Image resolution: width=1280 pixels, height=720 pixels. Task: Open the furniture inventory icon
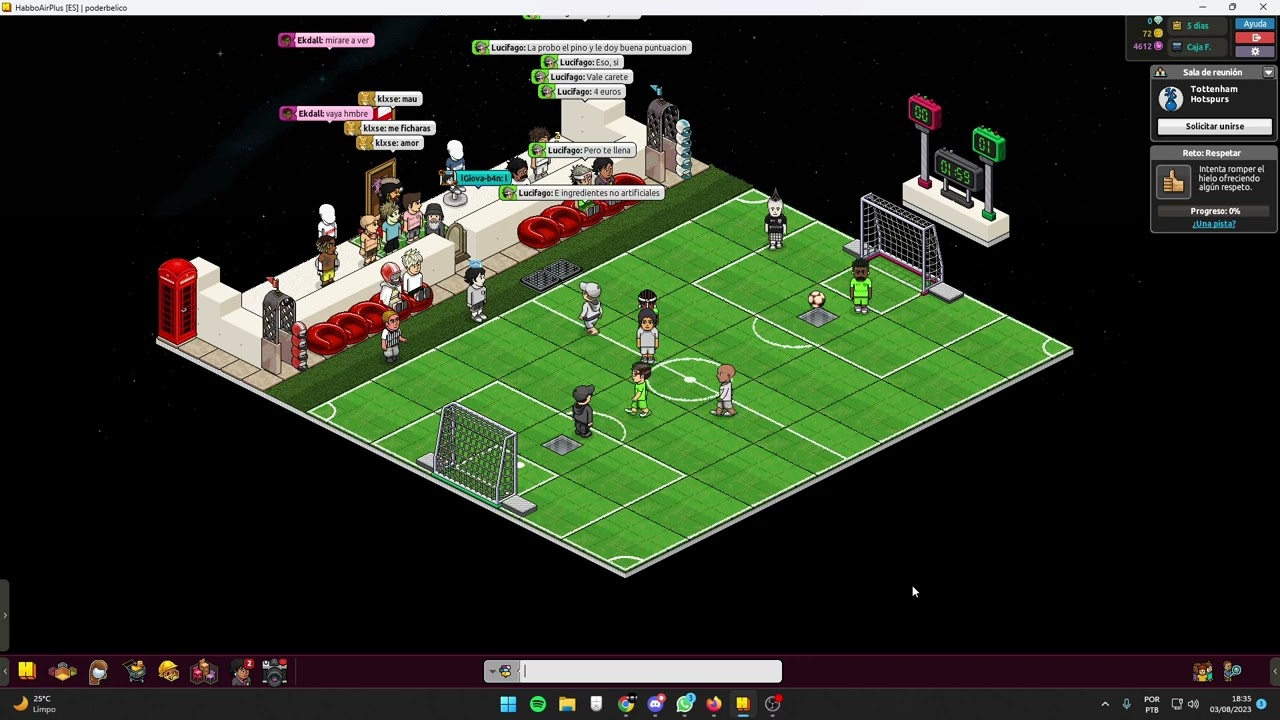tap(204, 671)
